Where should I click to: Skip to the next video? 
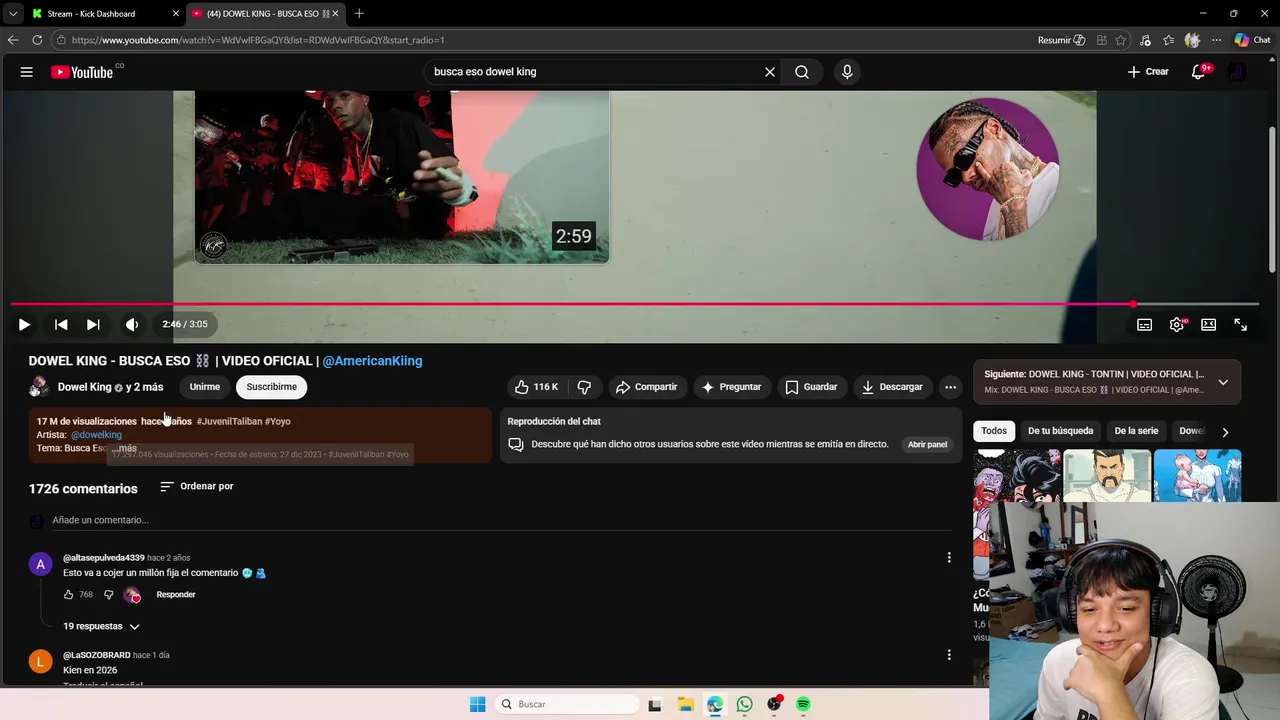pyautogui.click(x=93, y=324)
